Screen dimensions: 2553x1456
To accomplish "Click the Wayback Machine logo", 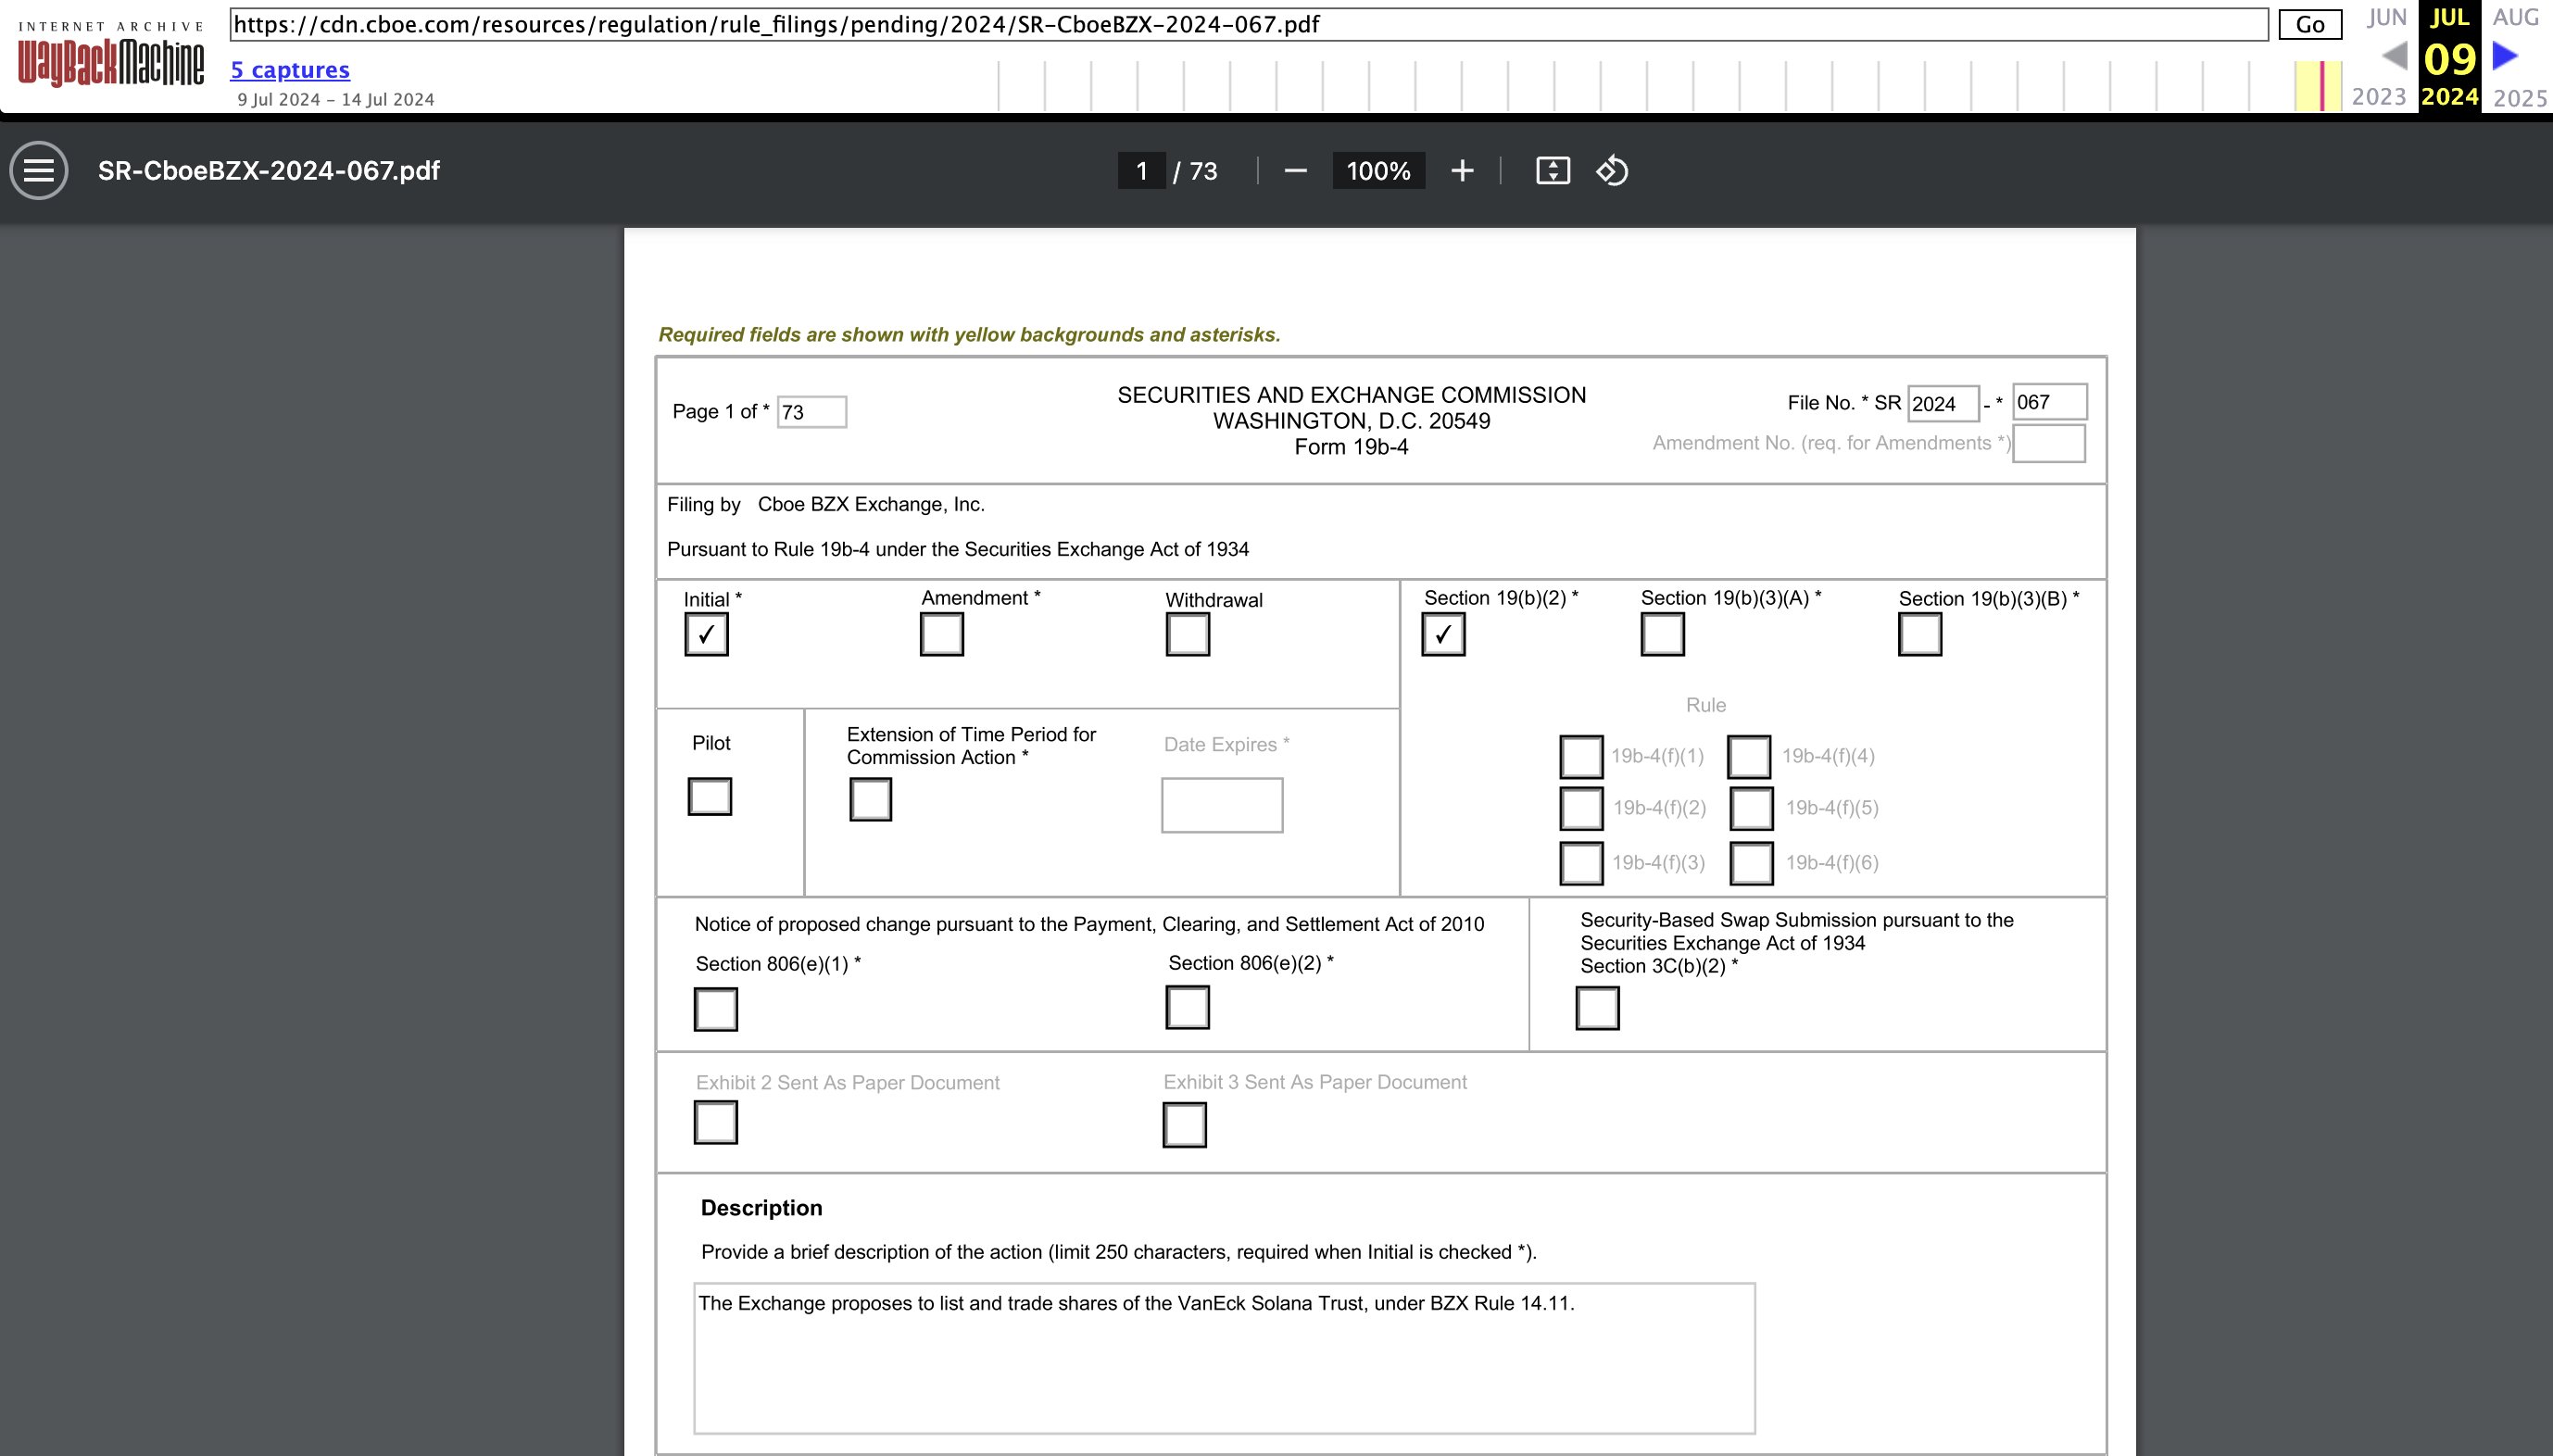I will [x=110, y=55].
